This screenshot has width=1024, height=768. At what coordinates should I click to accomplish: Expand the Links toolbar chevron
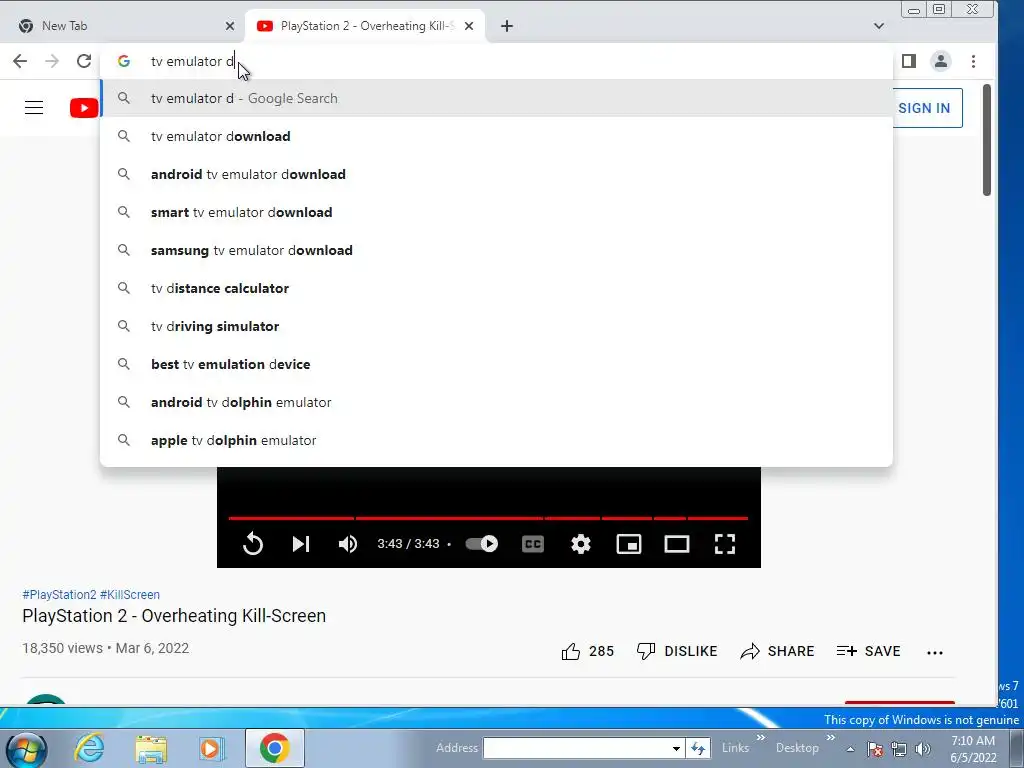(x=761, y=738)
